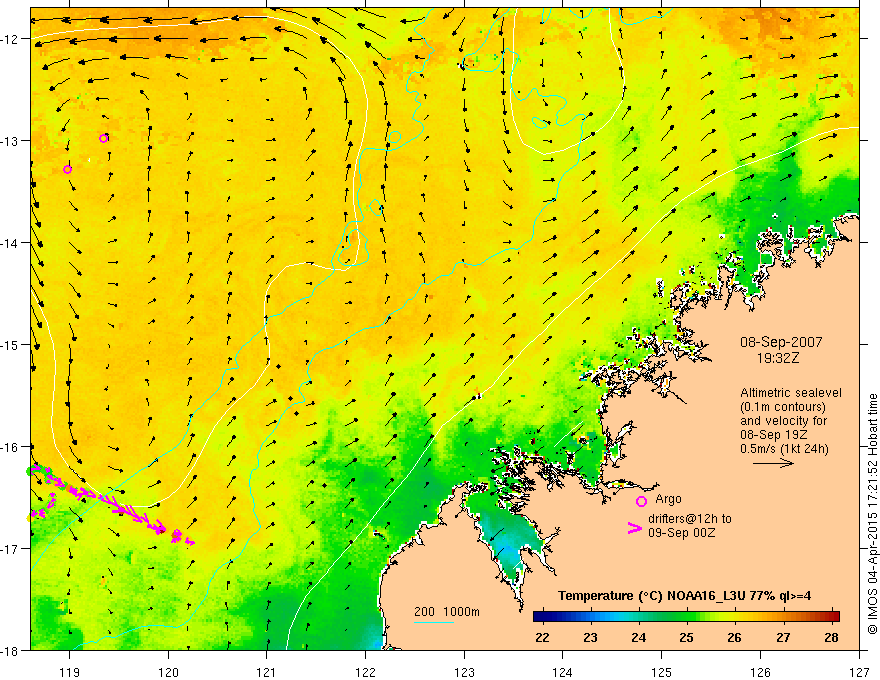Click the cyan 200 1000m isobath legend line

(434, 622)
